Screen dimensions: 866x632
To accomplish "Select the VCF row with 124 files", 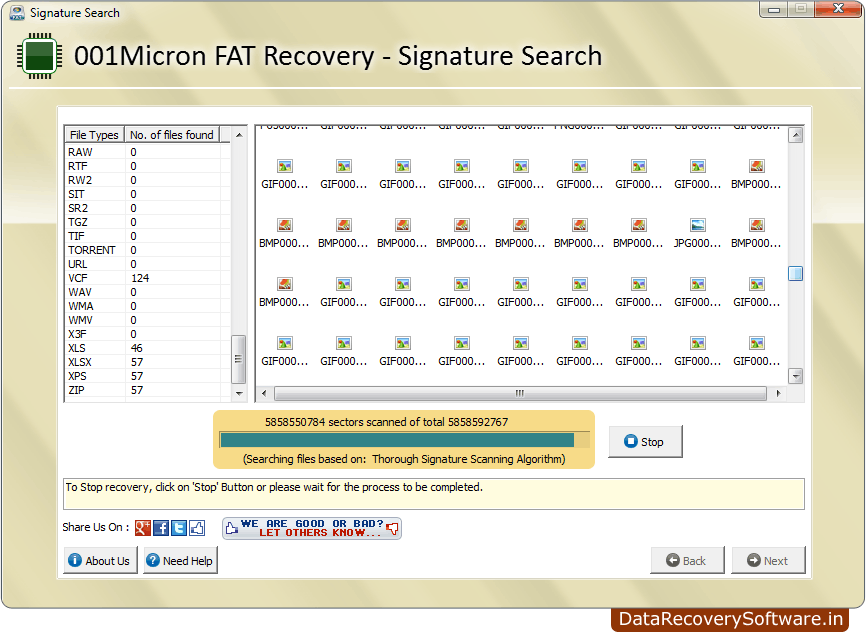I will pos(147,278).
